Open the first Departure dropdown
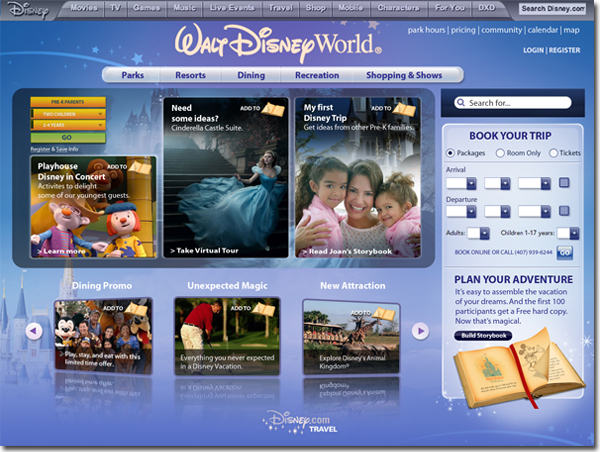Screen dimensions: 600x452 [461, 211]
